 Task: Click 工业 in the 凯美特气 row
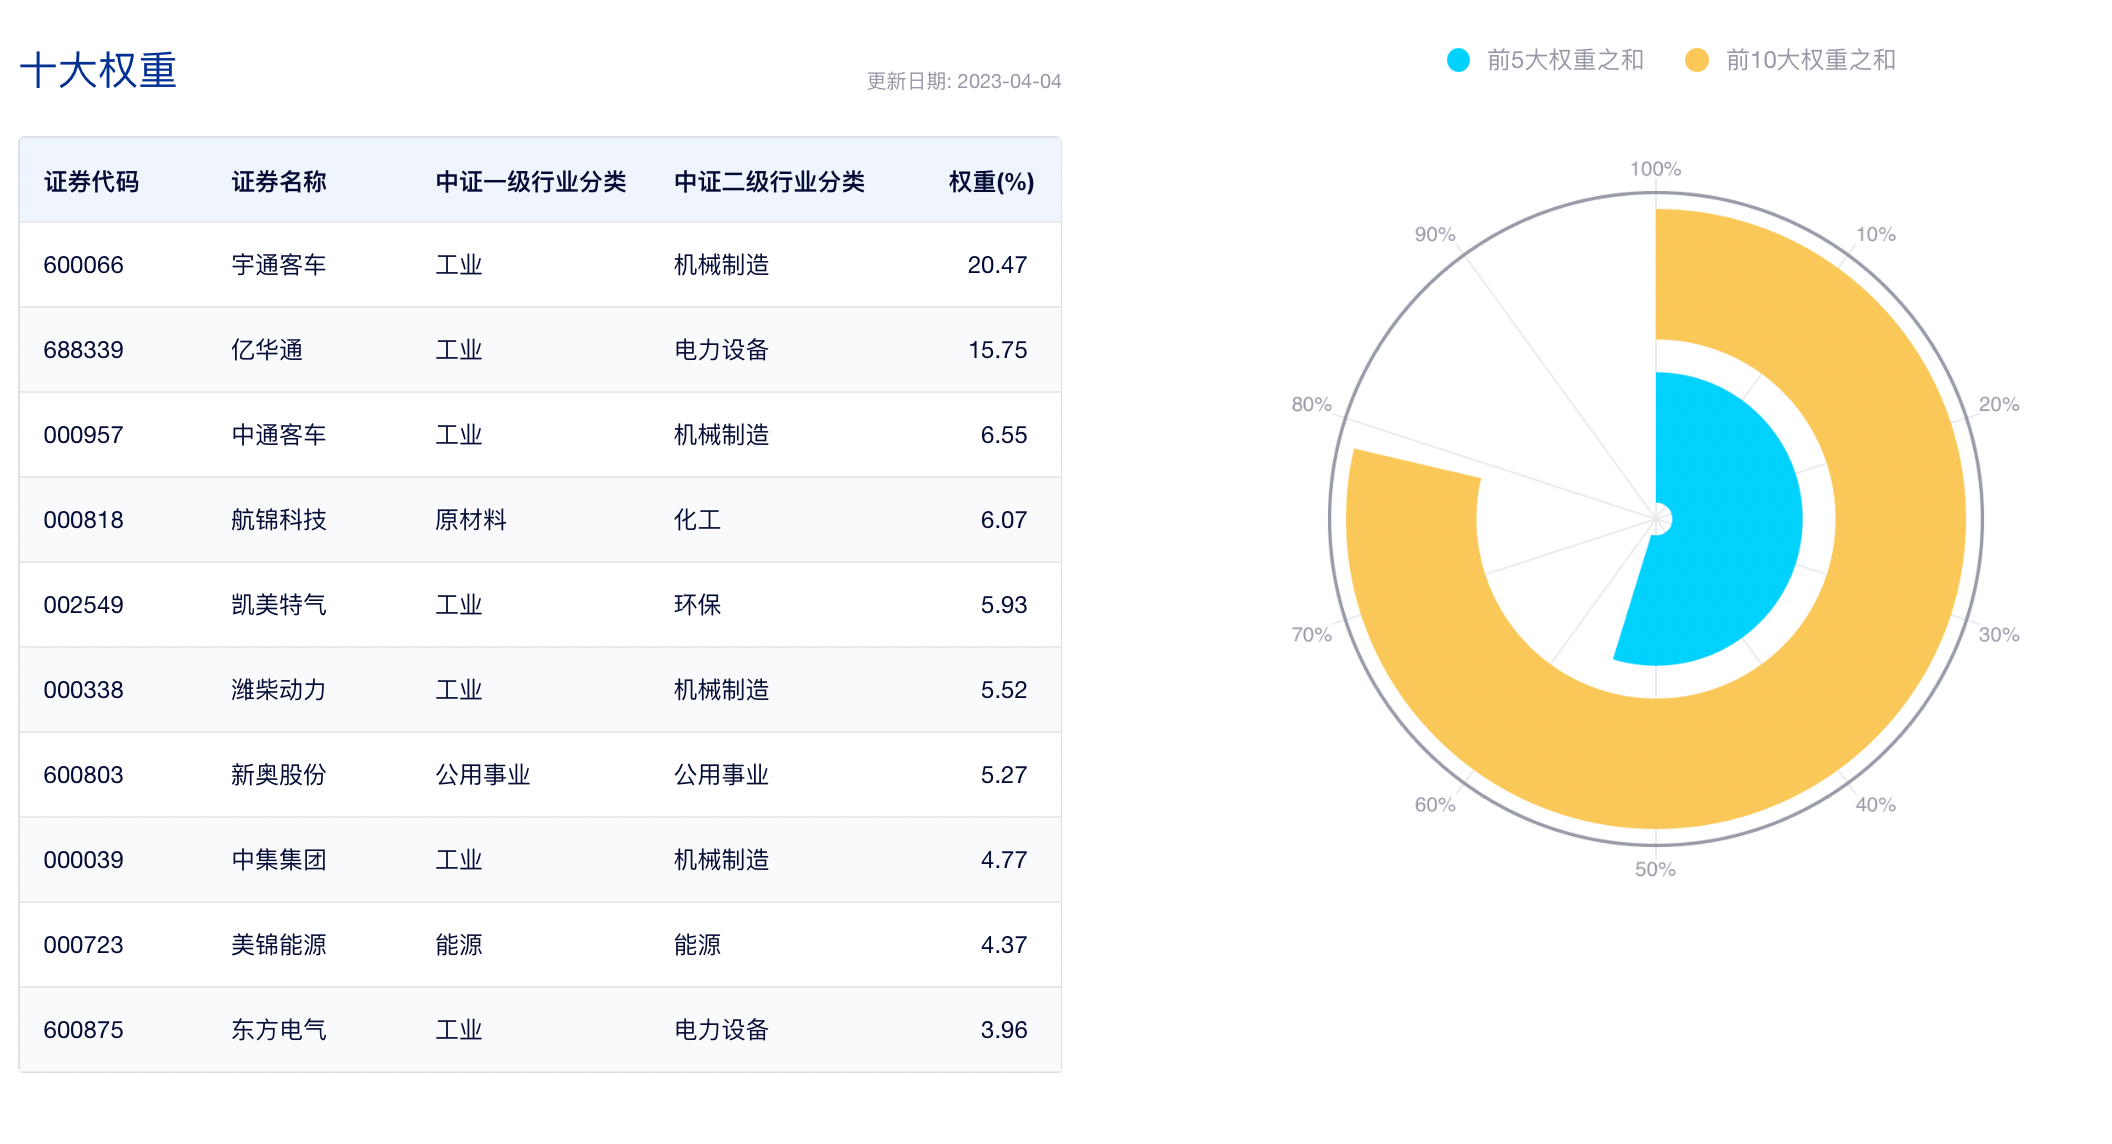point(459,605)
